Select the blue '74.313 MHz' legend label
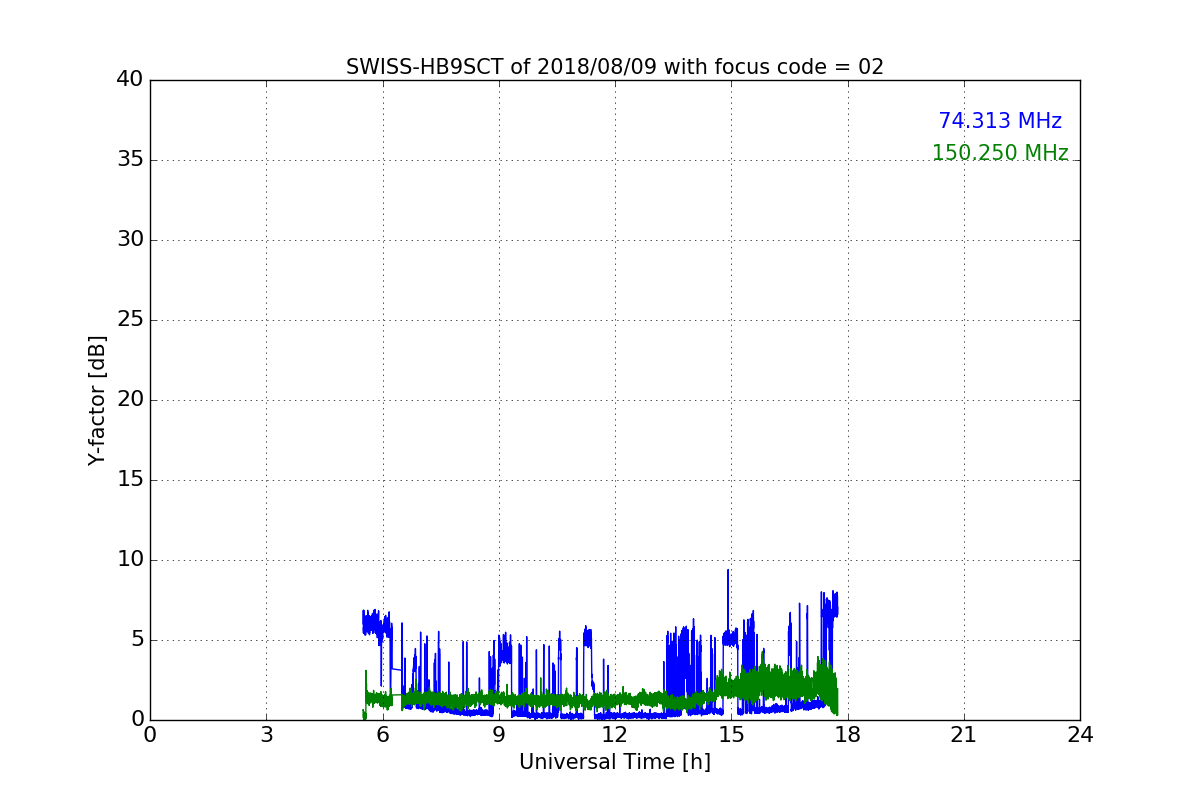 pyautogui.click(x=1000, y=121)
